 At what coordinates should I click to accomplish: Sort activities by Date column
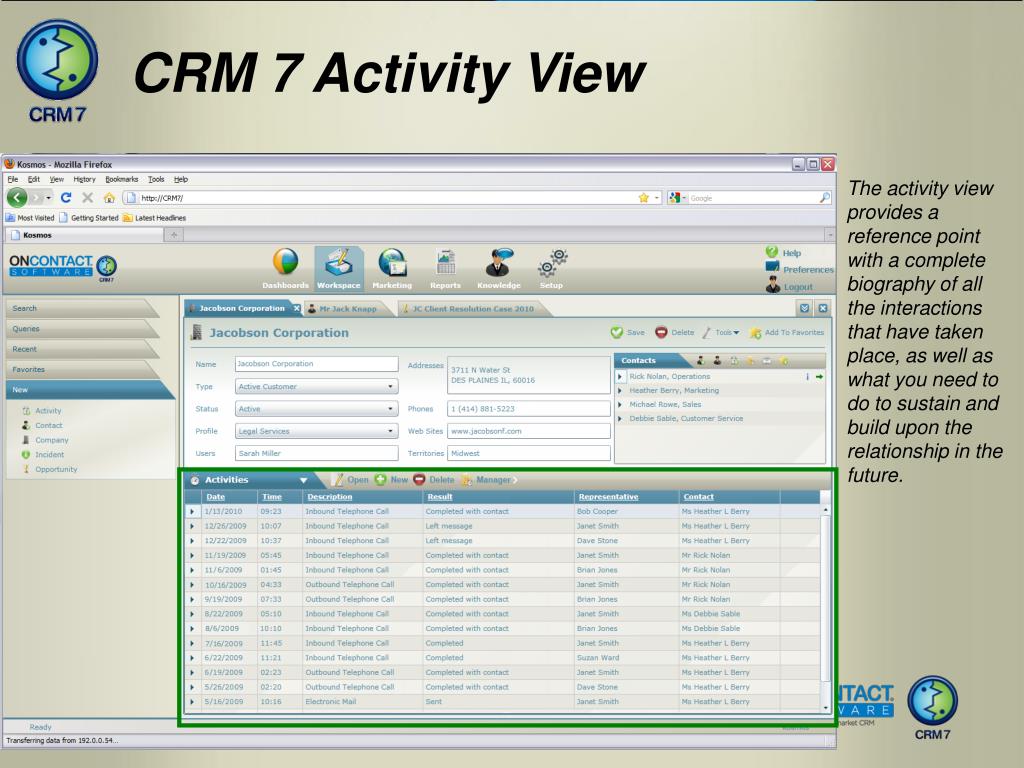click(216, 497)
